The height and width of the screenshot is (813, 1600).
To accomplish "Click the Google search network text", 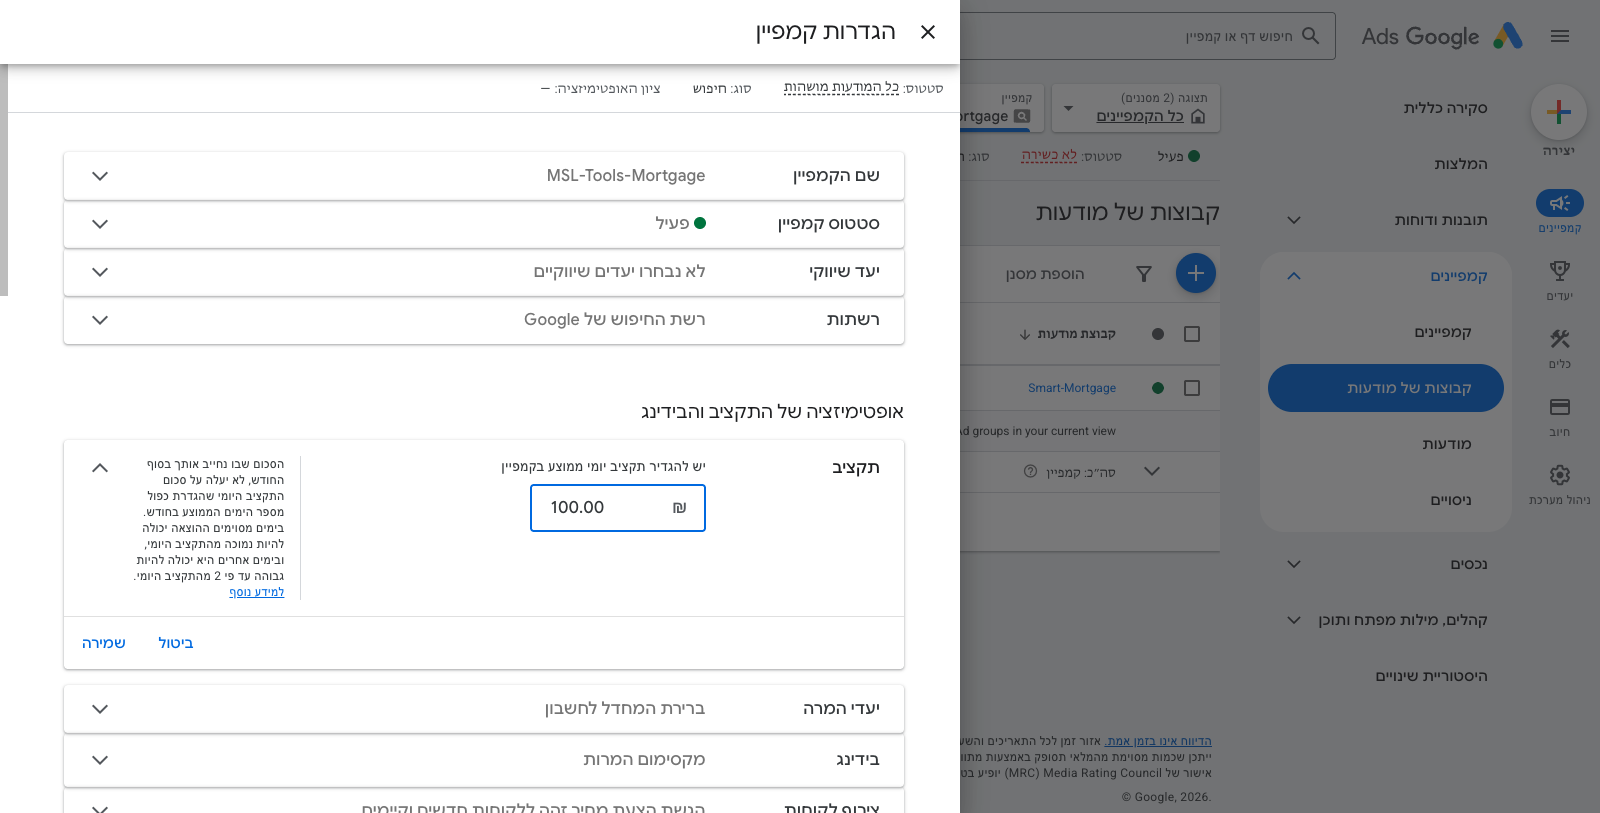I will tap(615, 320).
